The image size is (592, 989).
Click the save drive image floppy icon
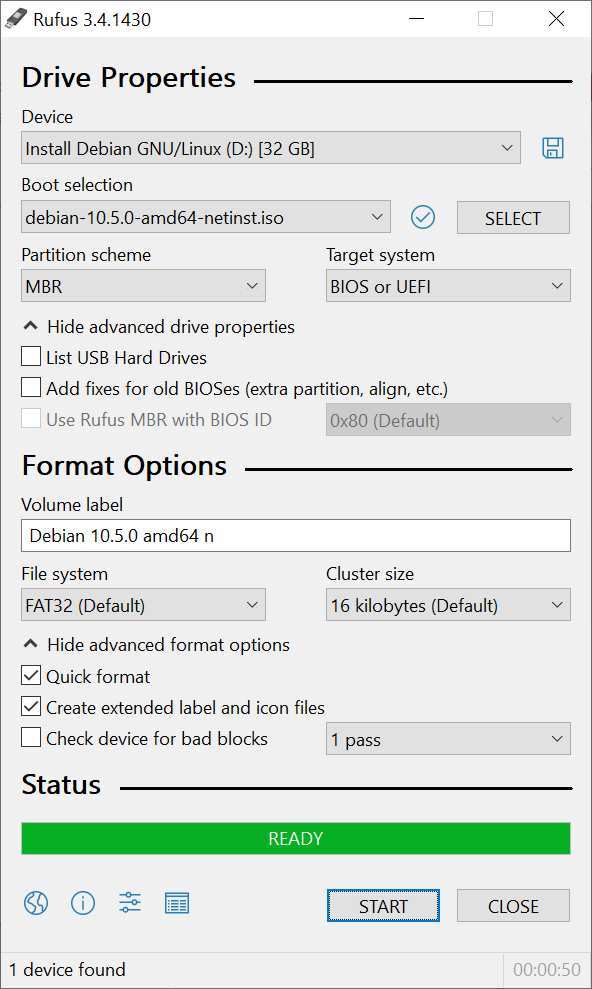point(553,148)
